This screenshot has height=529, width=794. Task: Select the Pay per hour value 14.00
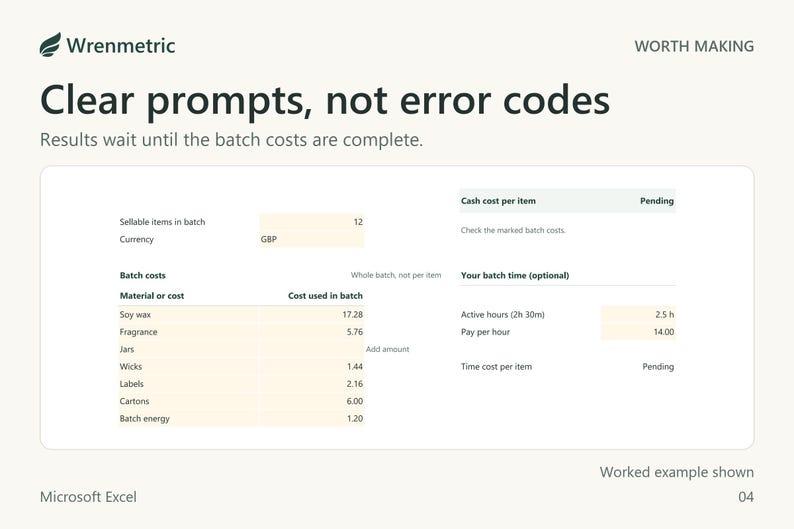638,332
